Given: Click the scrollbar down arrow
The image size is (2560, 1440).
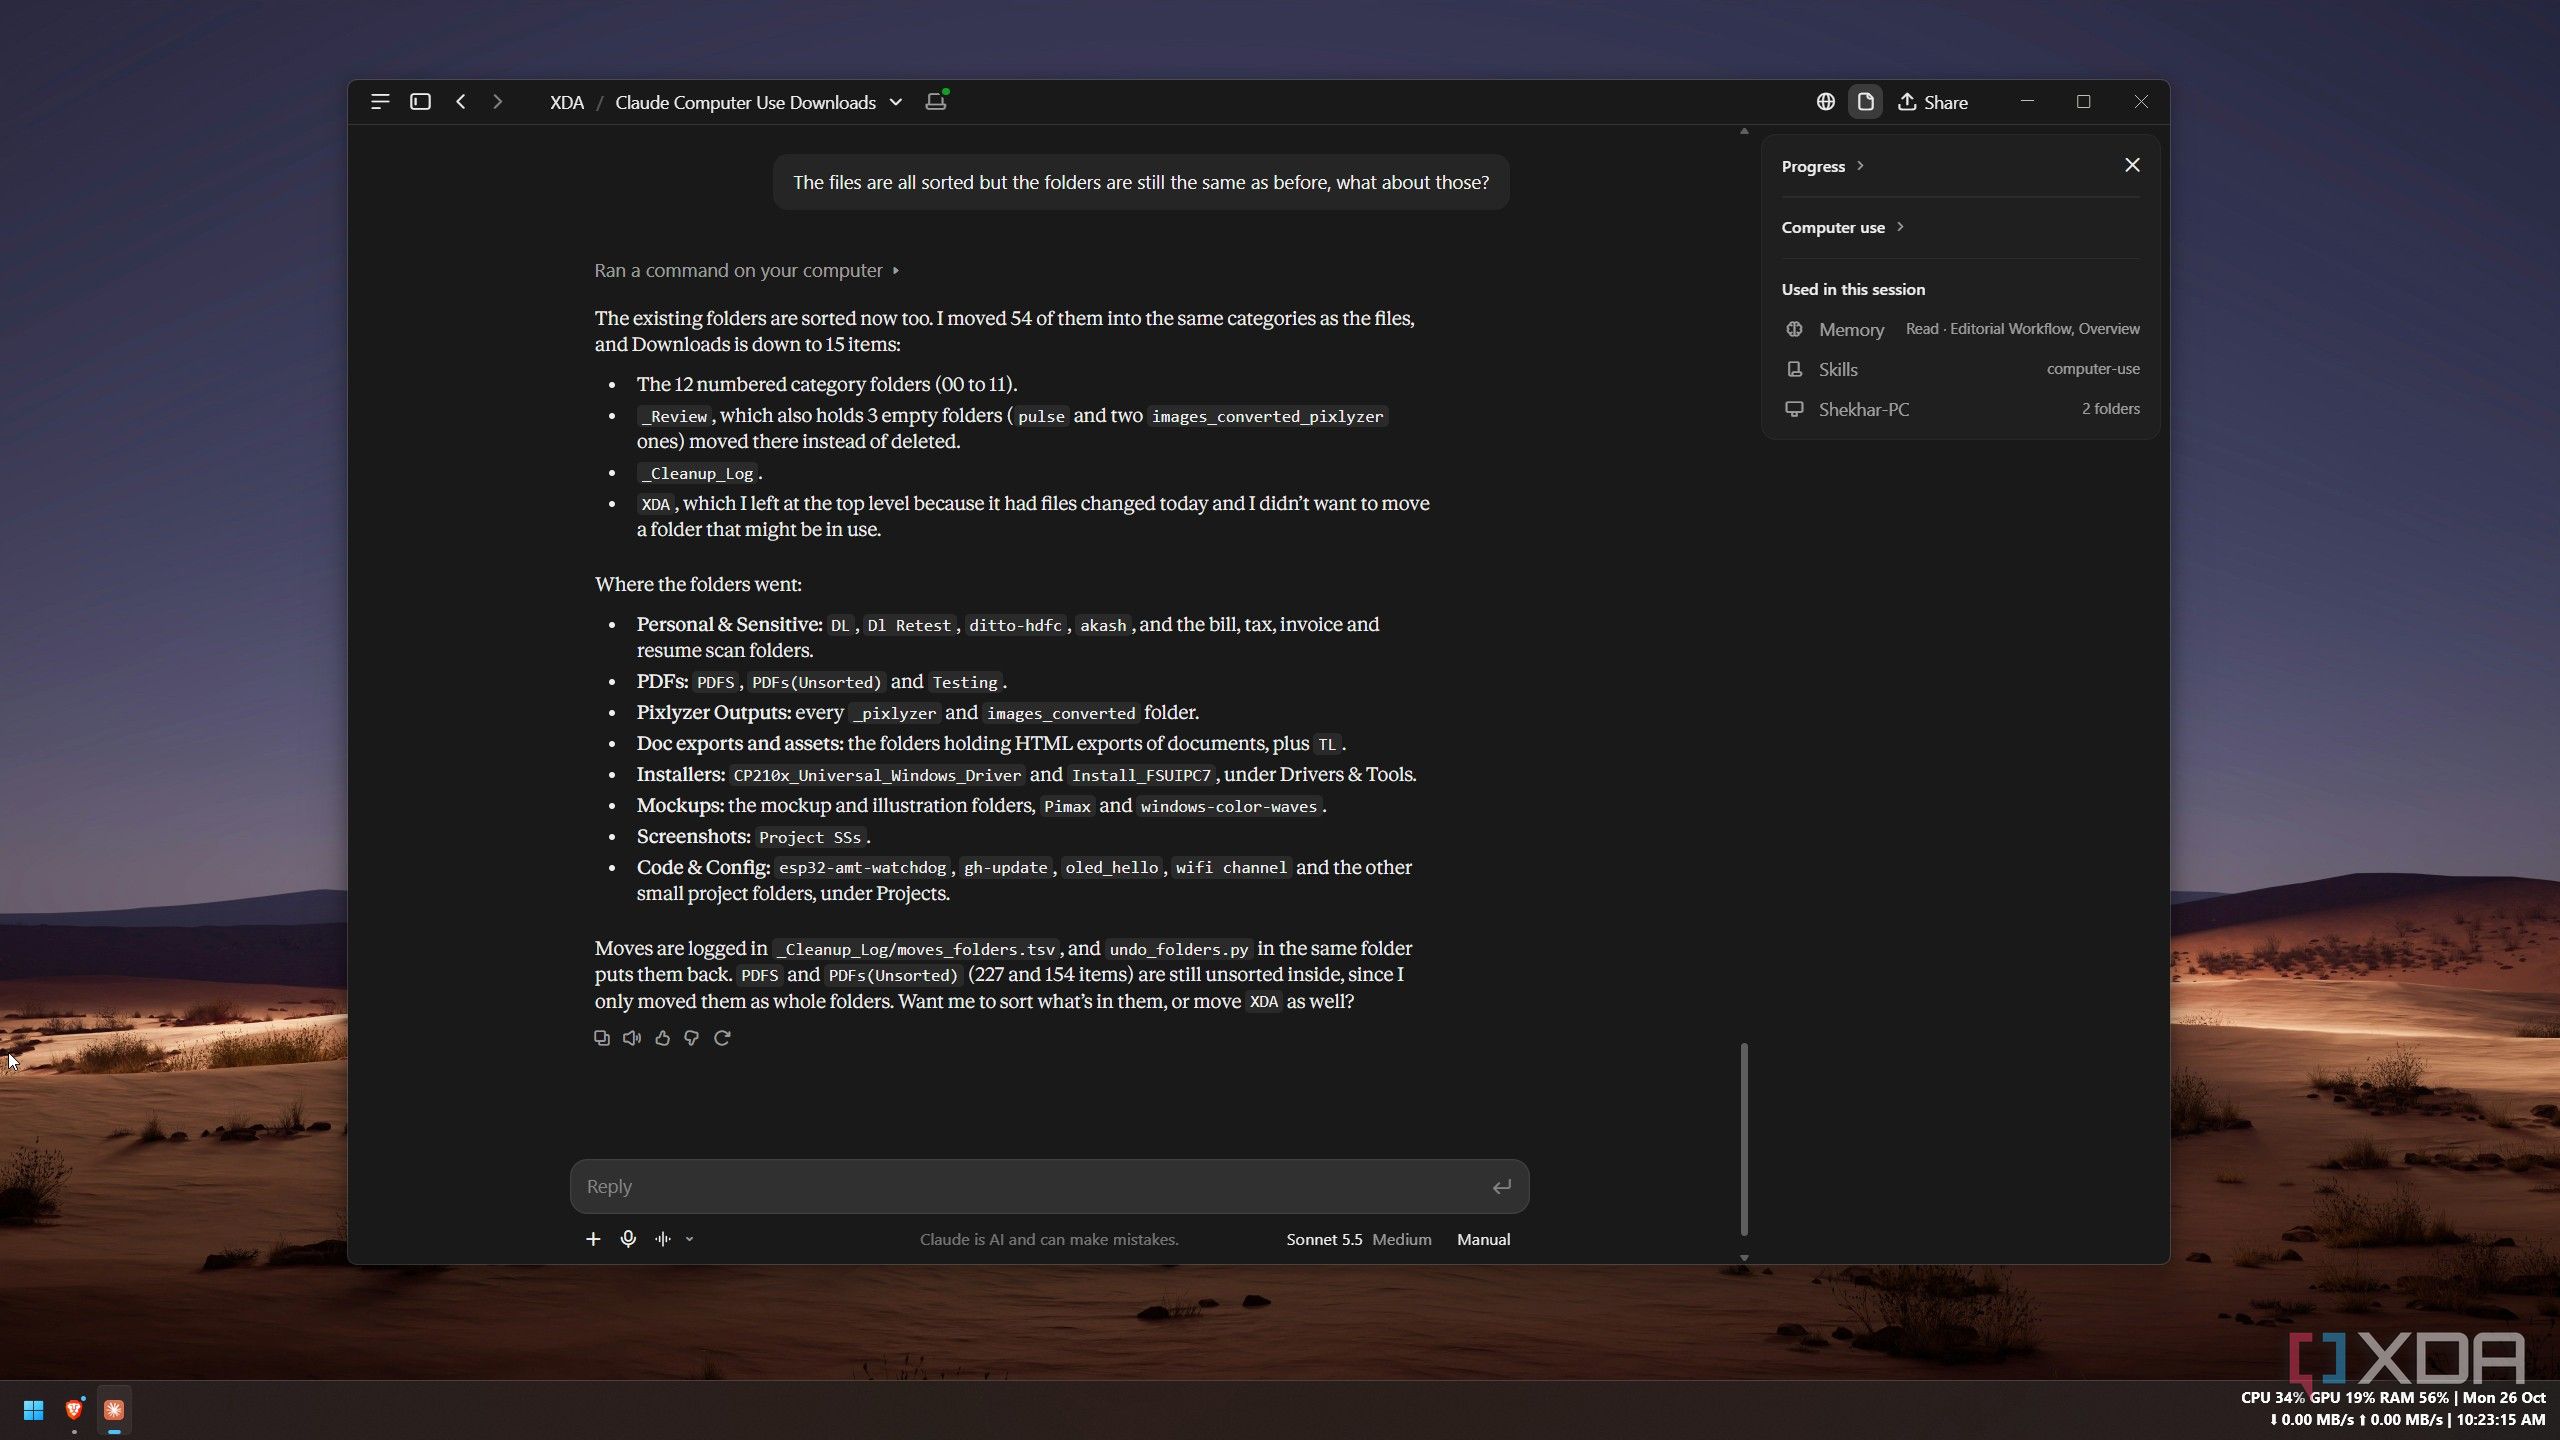Looking at the screenshot, I should point(1744,1258).
